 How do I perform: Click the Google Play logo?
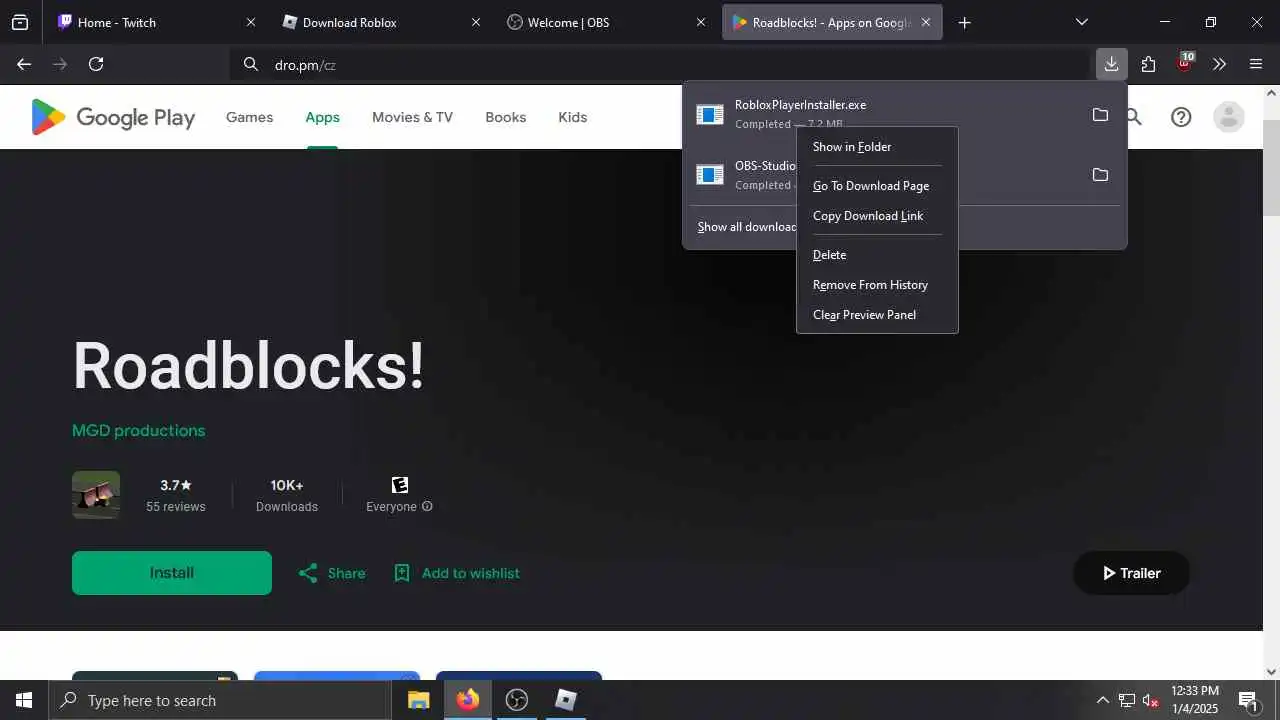(x=113, y=117)
